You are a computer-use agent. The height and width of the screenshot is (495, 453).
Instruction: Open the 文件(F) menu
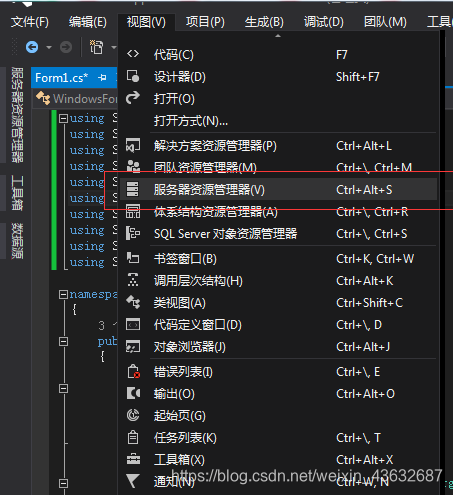click(30, 22)
